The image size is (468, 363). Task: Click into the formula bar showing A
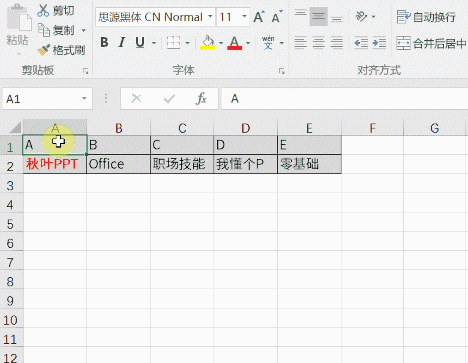pos(345,99)
